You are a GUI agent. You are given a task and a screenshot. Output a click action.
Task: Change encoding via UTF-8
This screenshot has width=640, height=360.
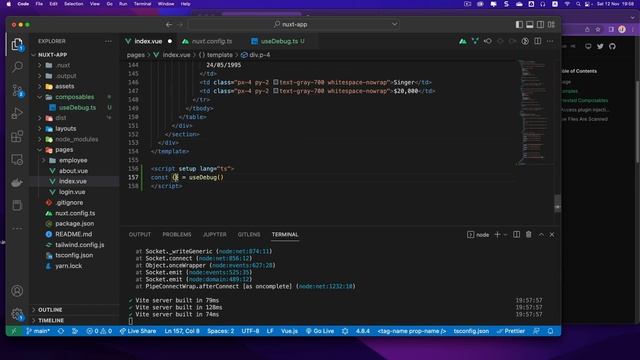coord(250,331)
